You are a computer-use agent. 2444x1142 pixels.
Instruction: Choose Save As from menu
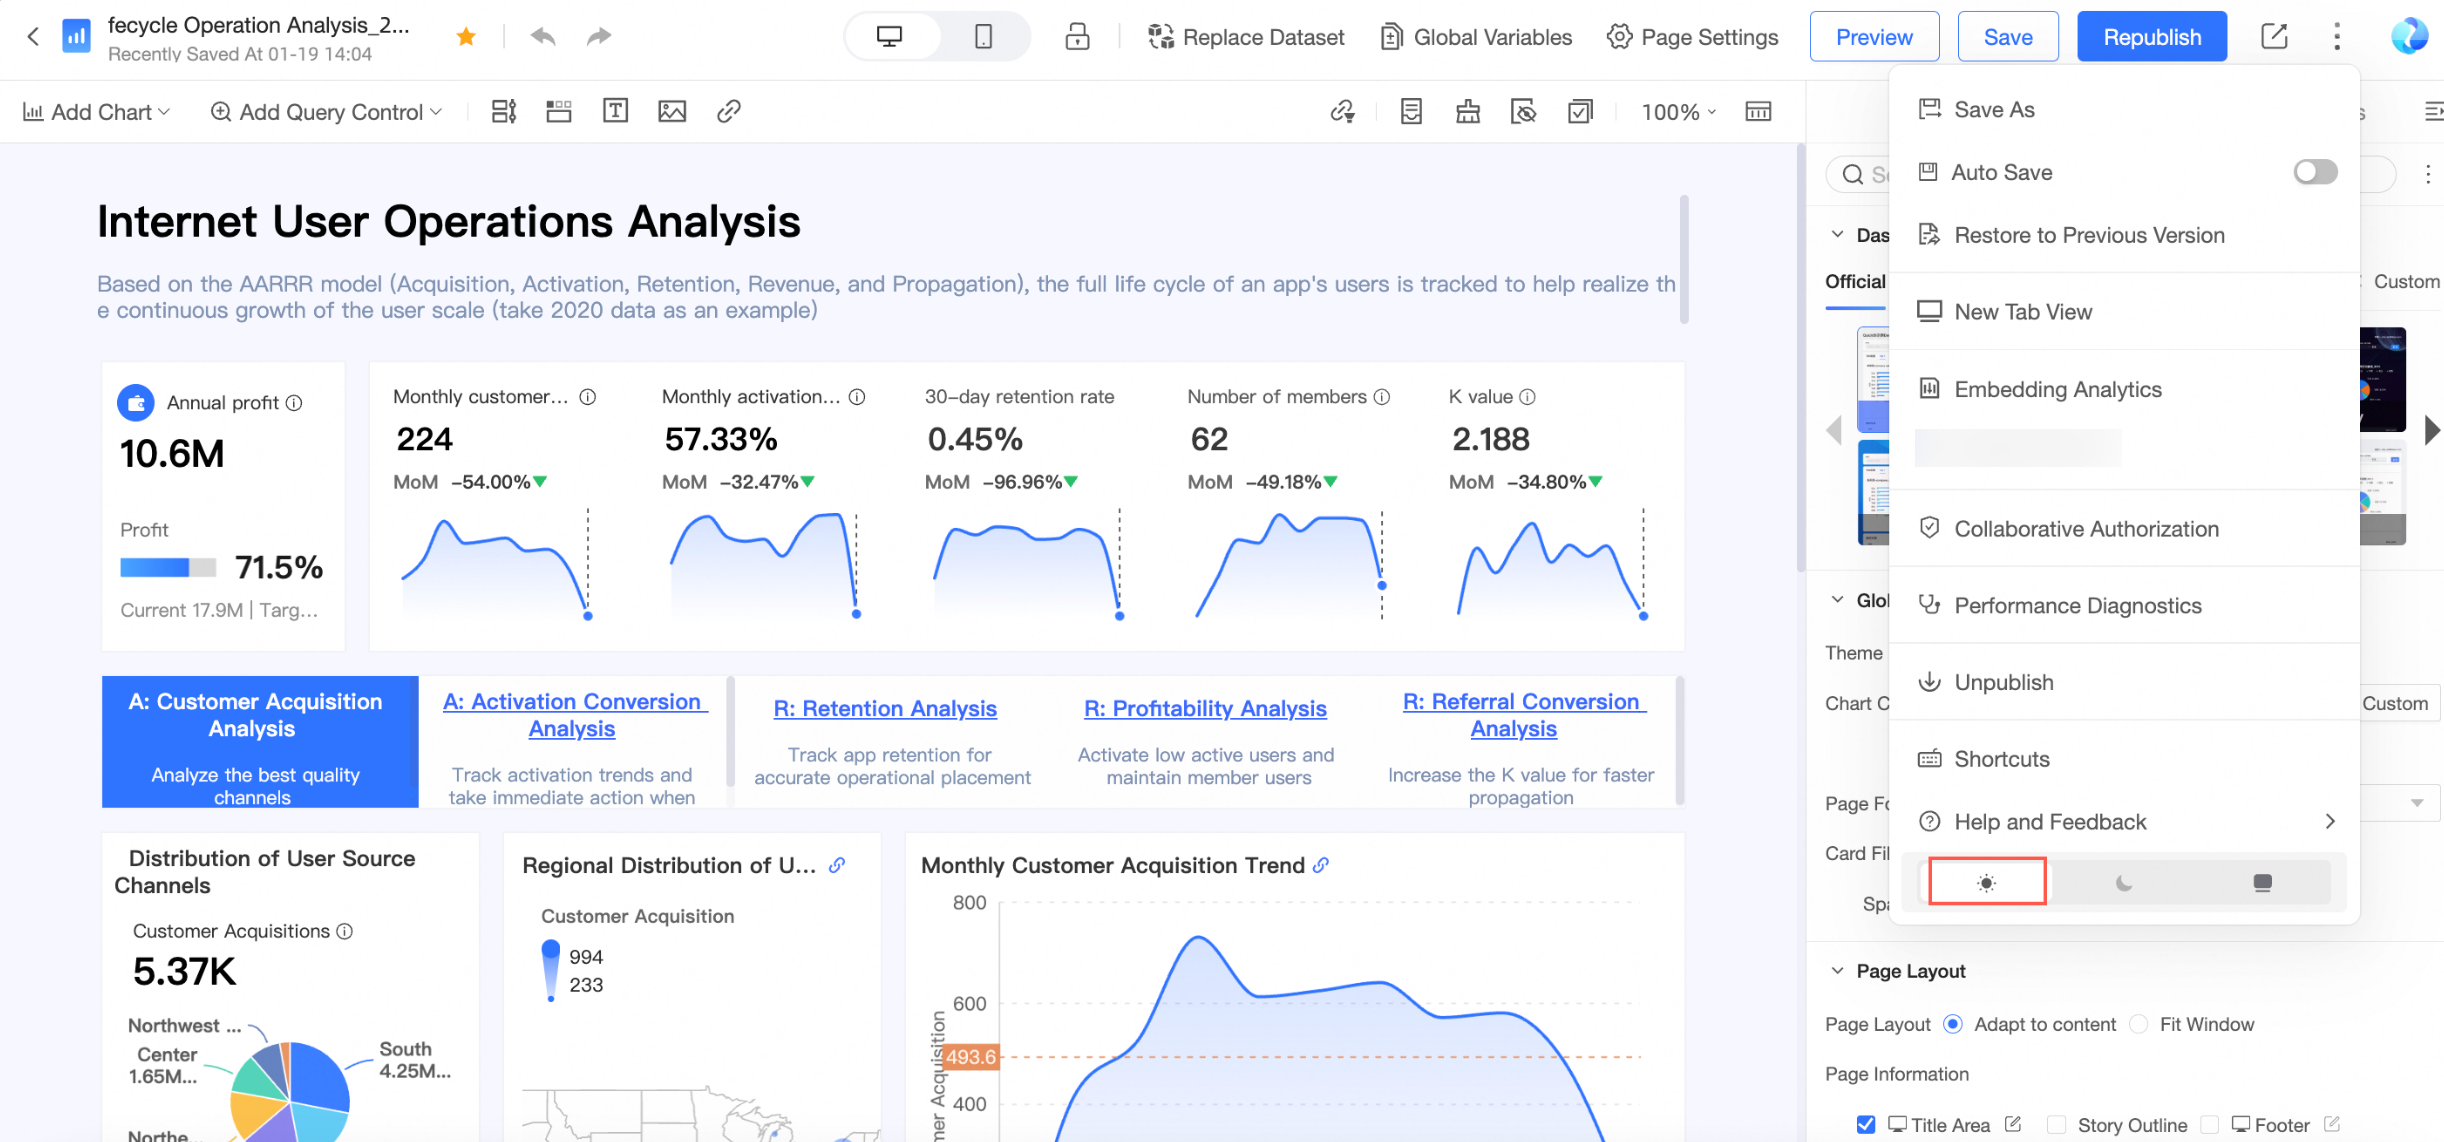tap(2124, 110)
